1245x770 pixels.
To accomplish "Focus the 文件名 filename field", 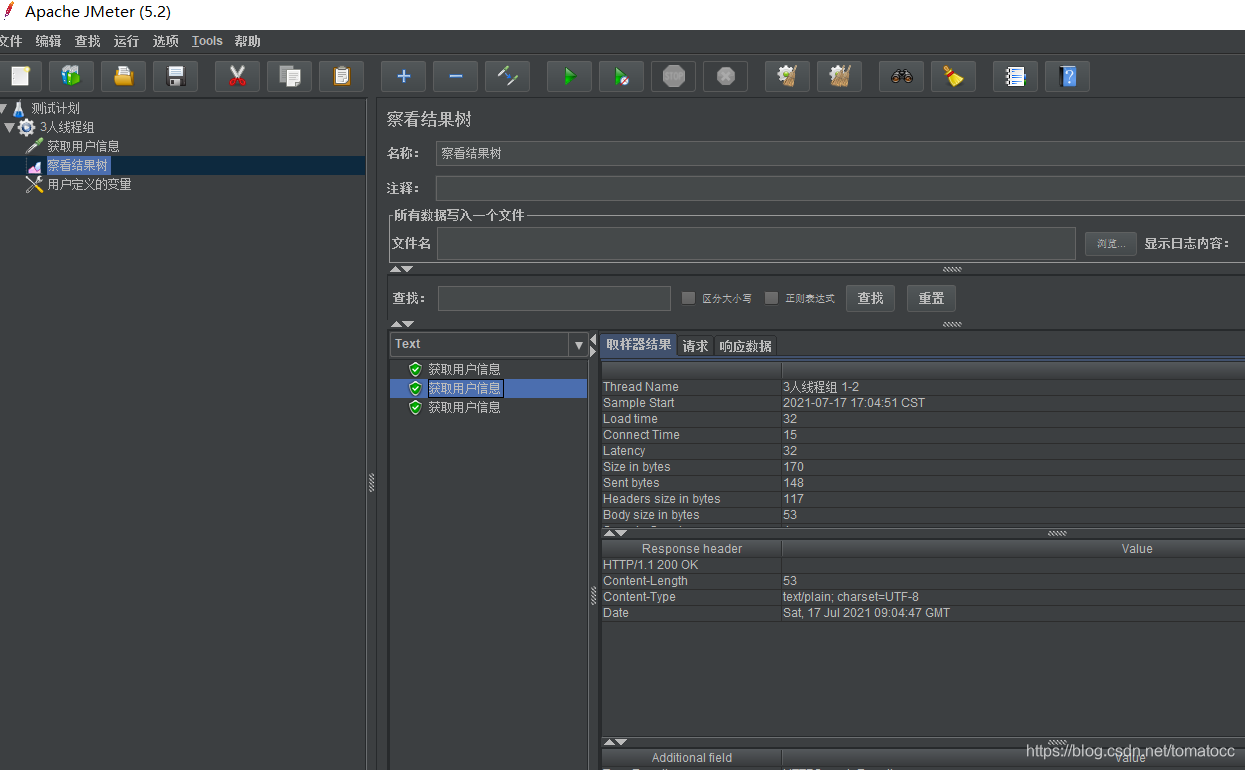I will click(x=756, y=243).
